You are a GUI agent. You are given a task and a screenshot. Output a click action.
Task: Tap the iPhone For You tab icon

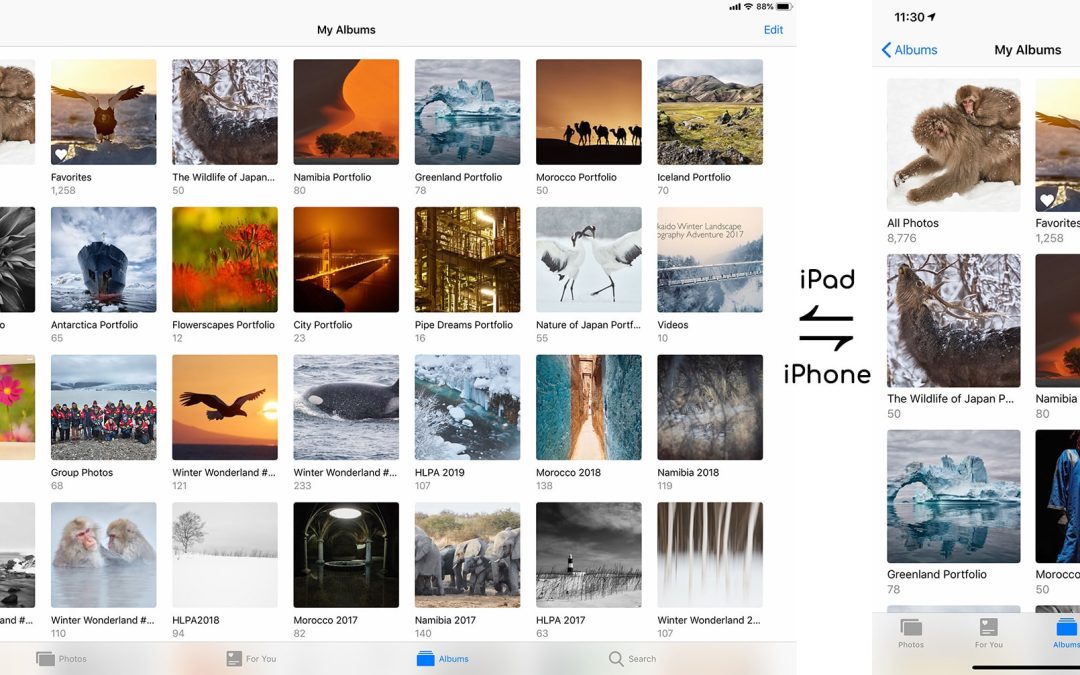[988, 628]
